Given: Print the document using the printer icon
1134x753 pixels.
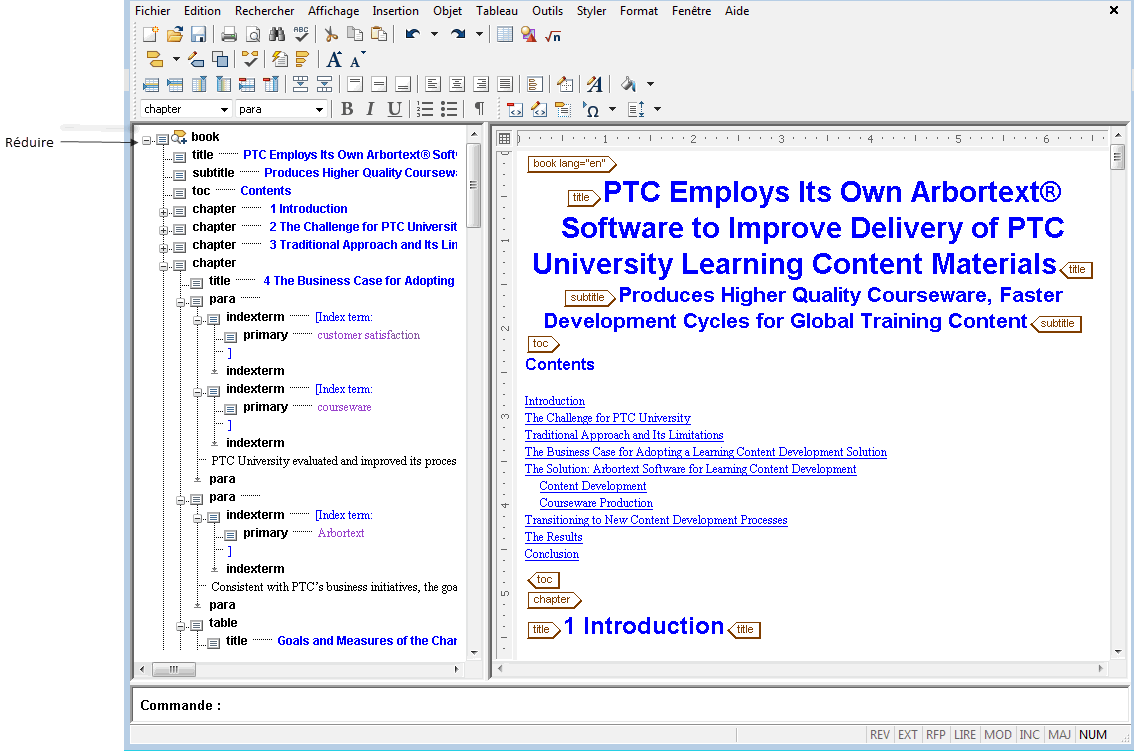Looking at the screenshot, I should pos(229,34).
